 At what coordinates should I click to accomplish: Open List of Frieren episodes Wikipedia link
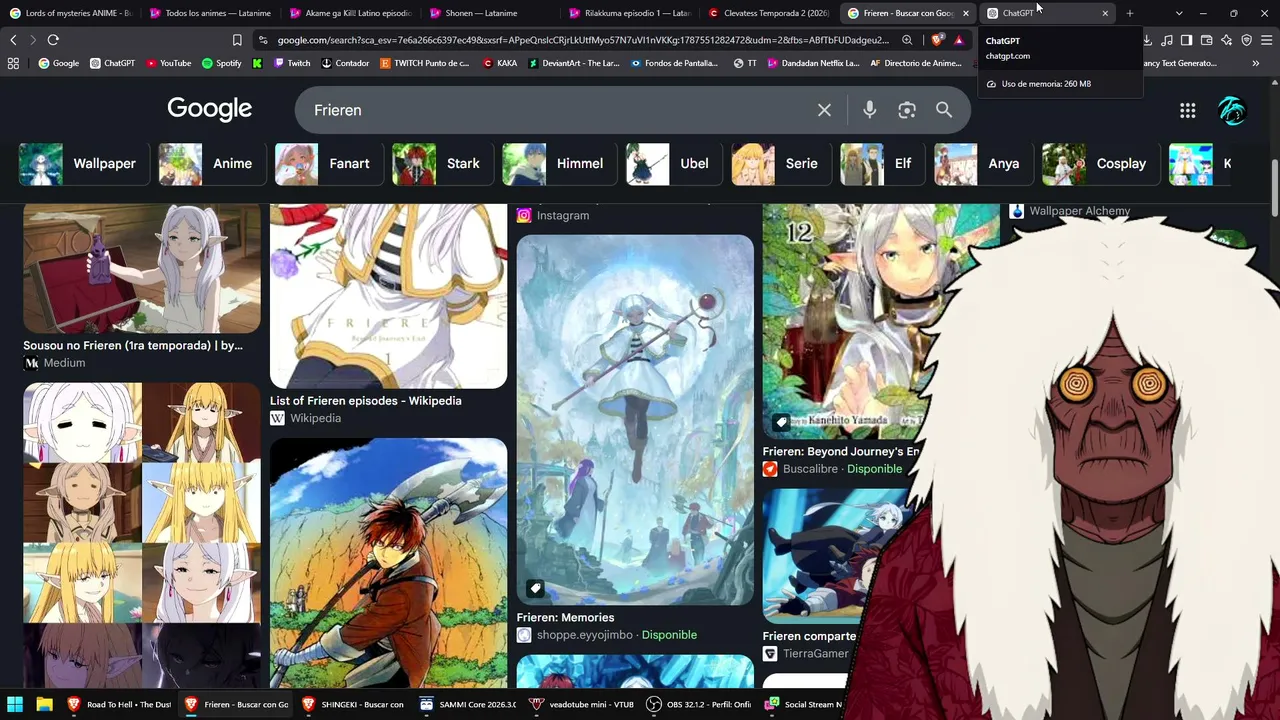tap(366, 401)
